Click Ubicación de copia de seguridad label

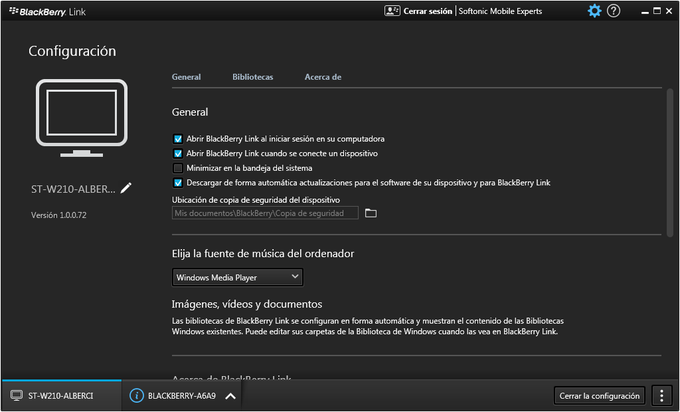tap(256, 200)
